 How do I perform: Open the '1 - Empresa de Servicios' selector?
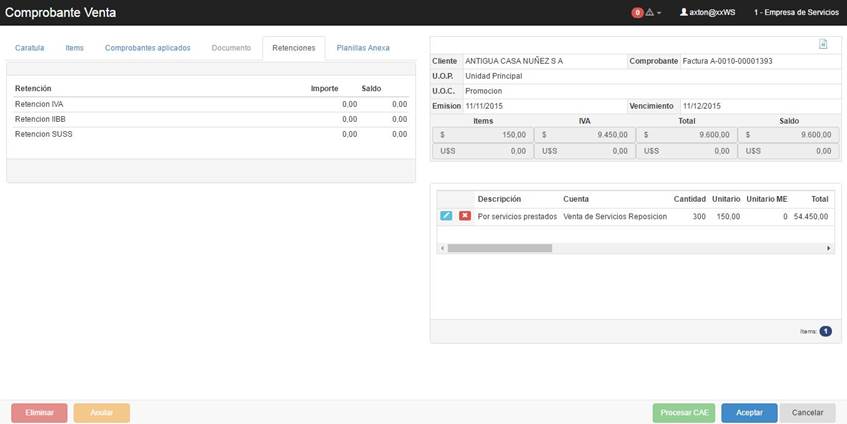click(796, 12)
